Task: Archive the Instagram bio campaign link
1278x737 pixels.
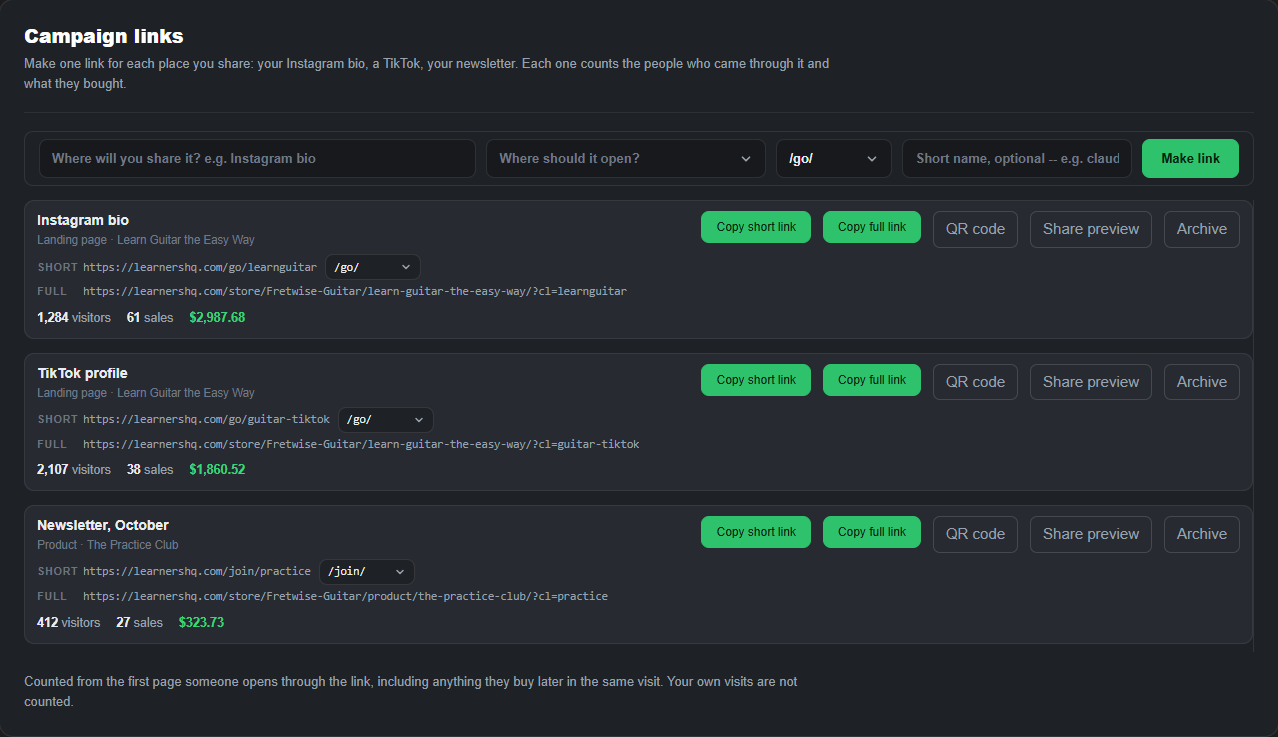Action: pos(1201,229)
